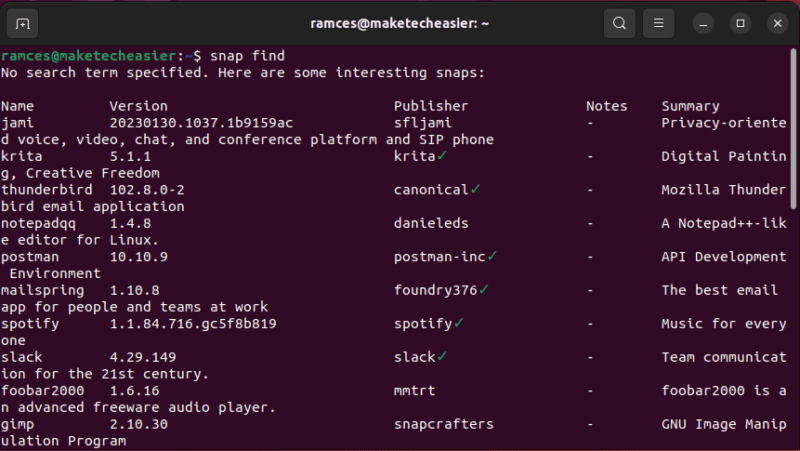The height and width of the screenshot is (451, 800).
Task: Click gimp version 2.10.30
Action: tap(138, 424)
